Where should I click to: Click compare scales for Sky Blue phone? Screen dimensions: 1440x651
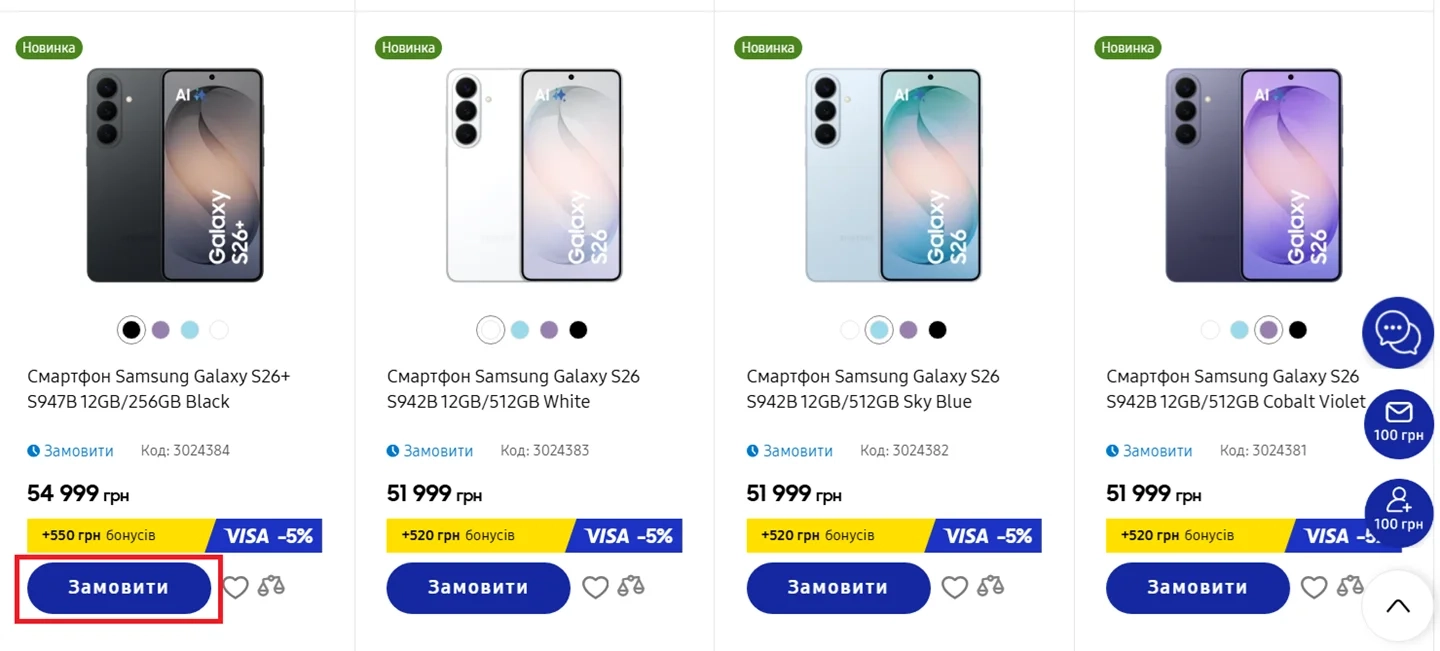990,587
